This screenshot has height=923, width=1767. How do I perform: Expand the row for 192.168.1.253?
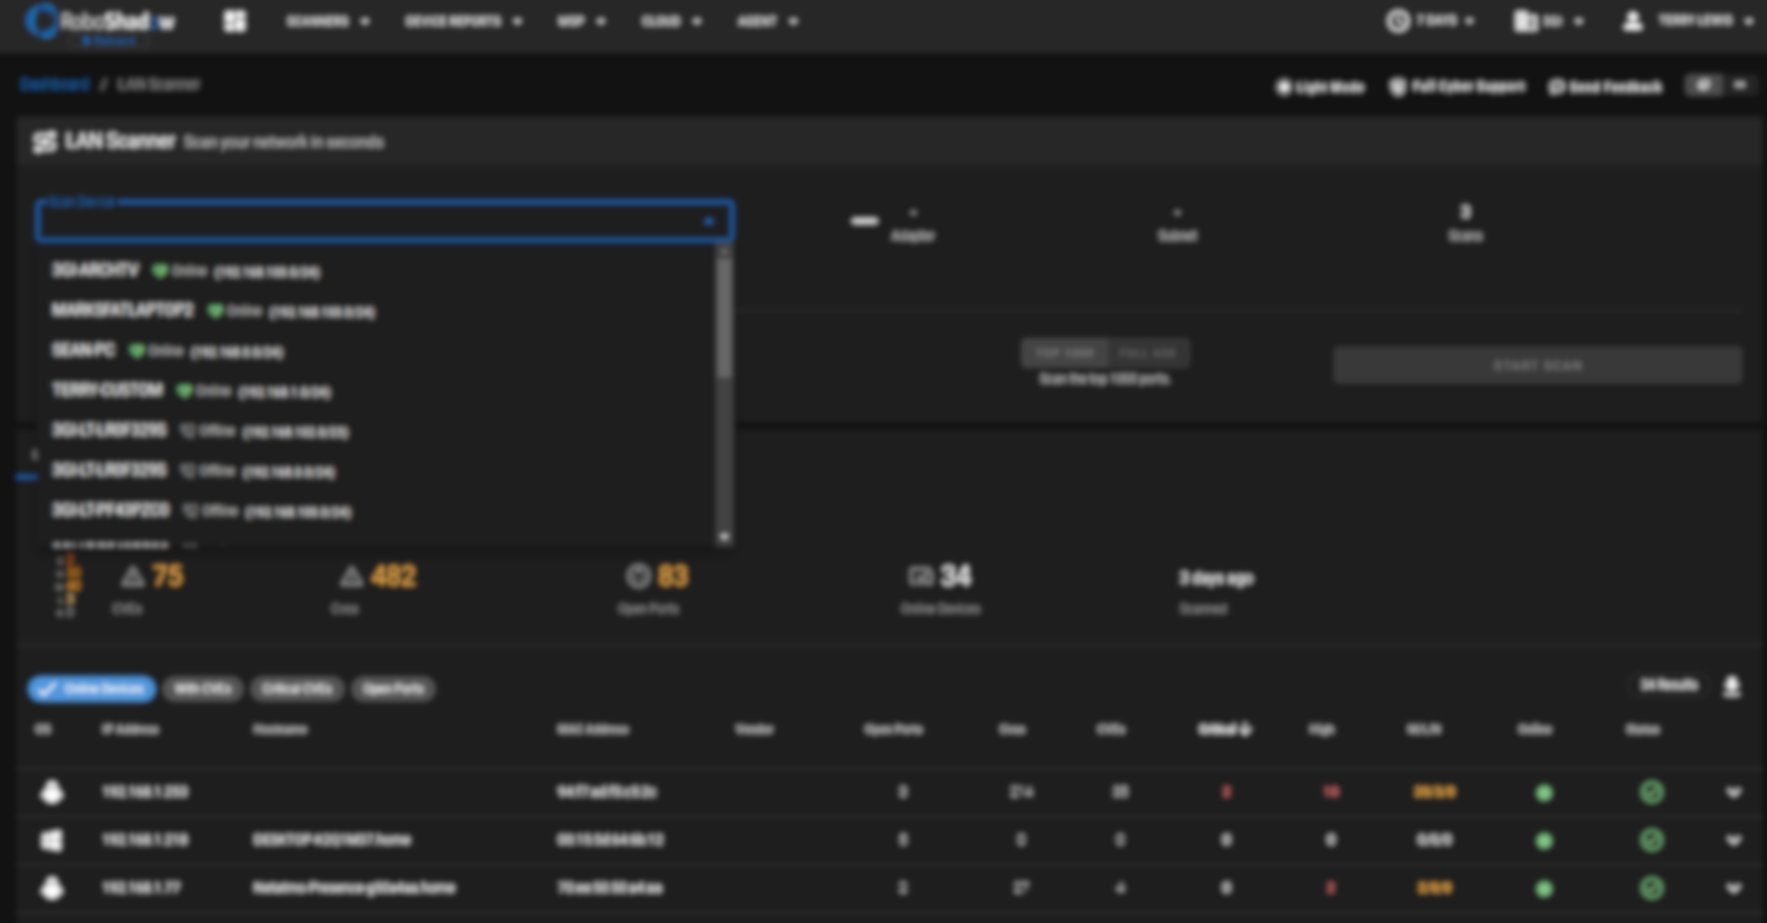[x=1733, y=792]
